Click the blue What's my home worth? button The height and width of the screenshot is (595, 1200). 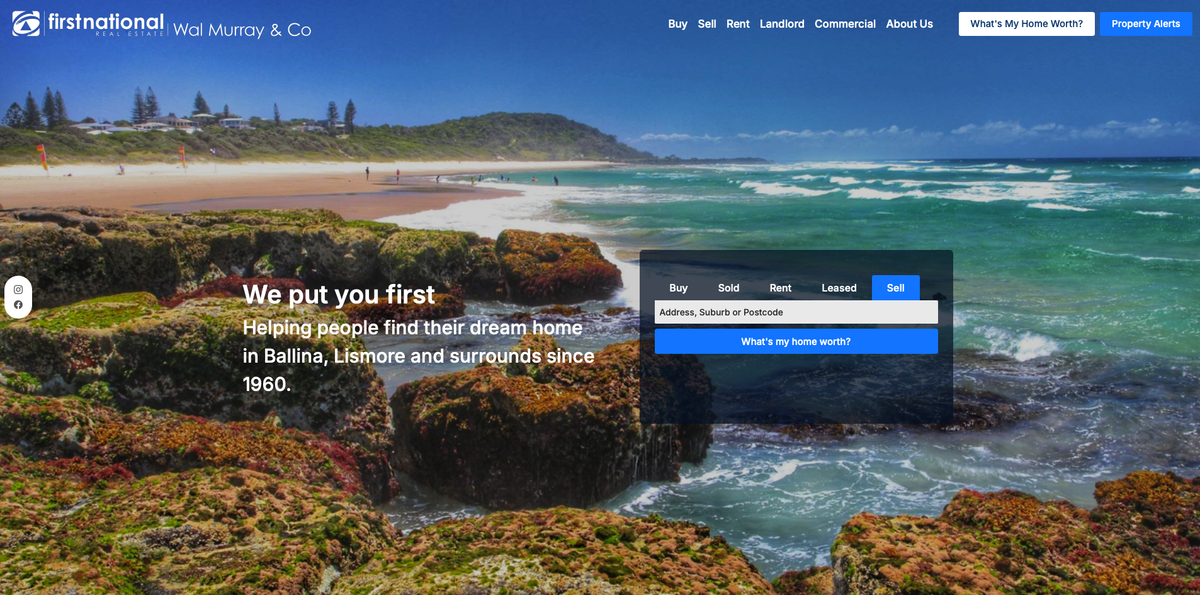pyautogui.click(x=796, y=342)
